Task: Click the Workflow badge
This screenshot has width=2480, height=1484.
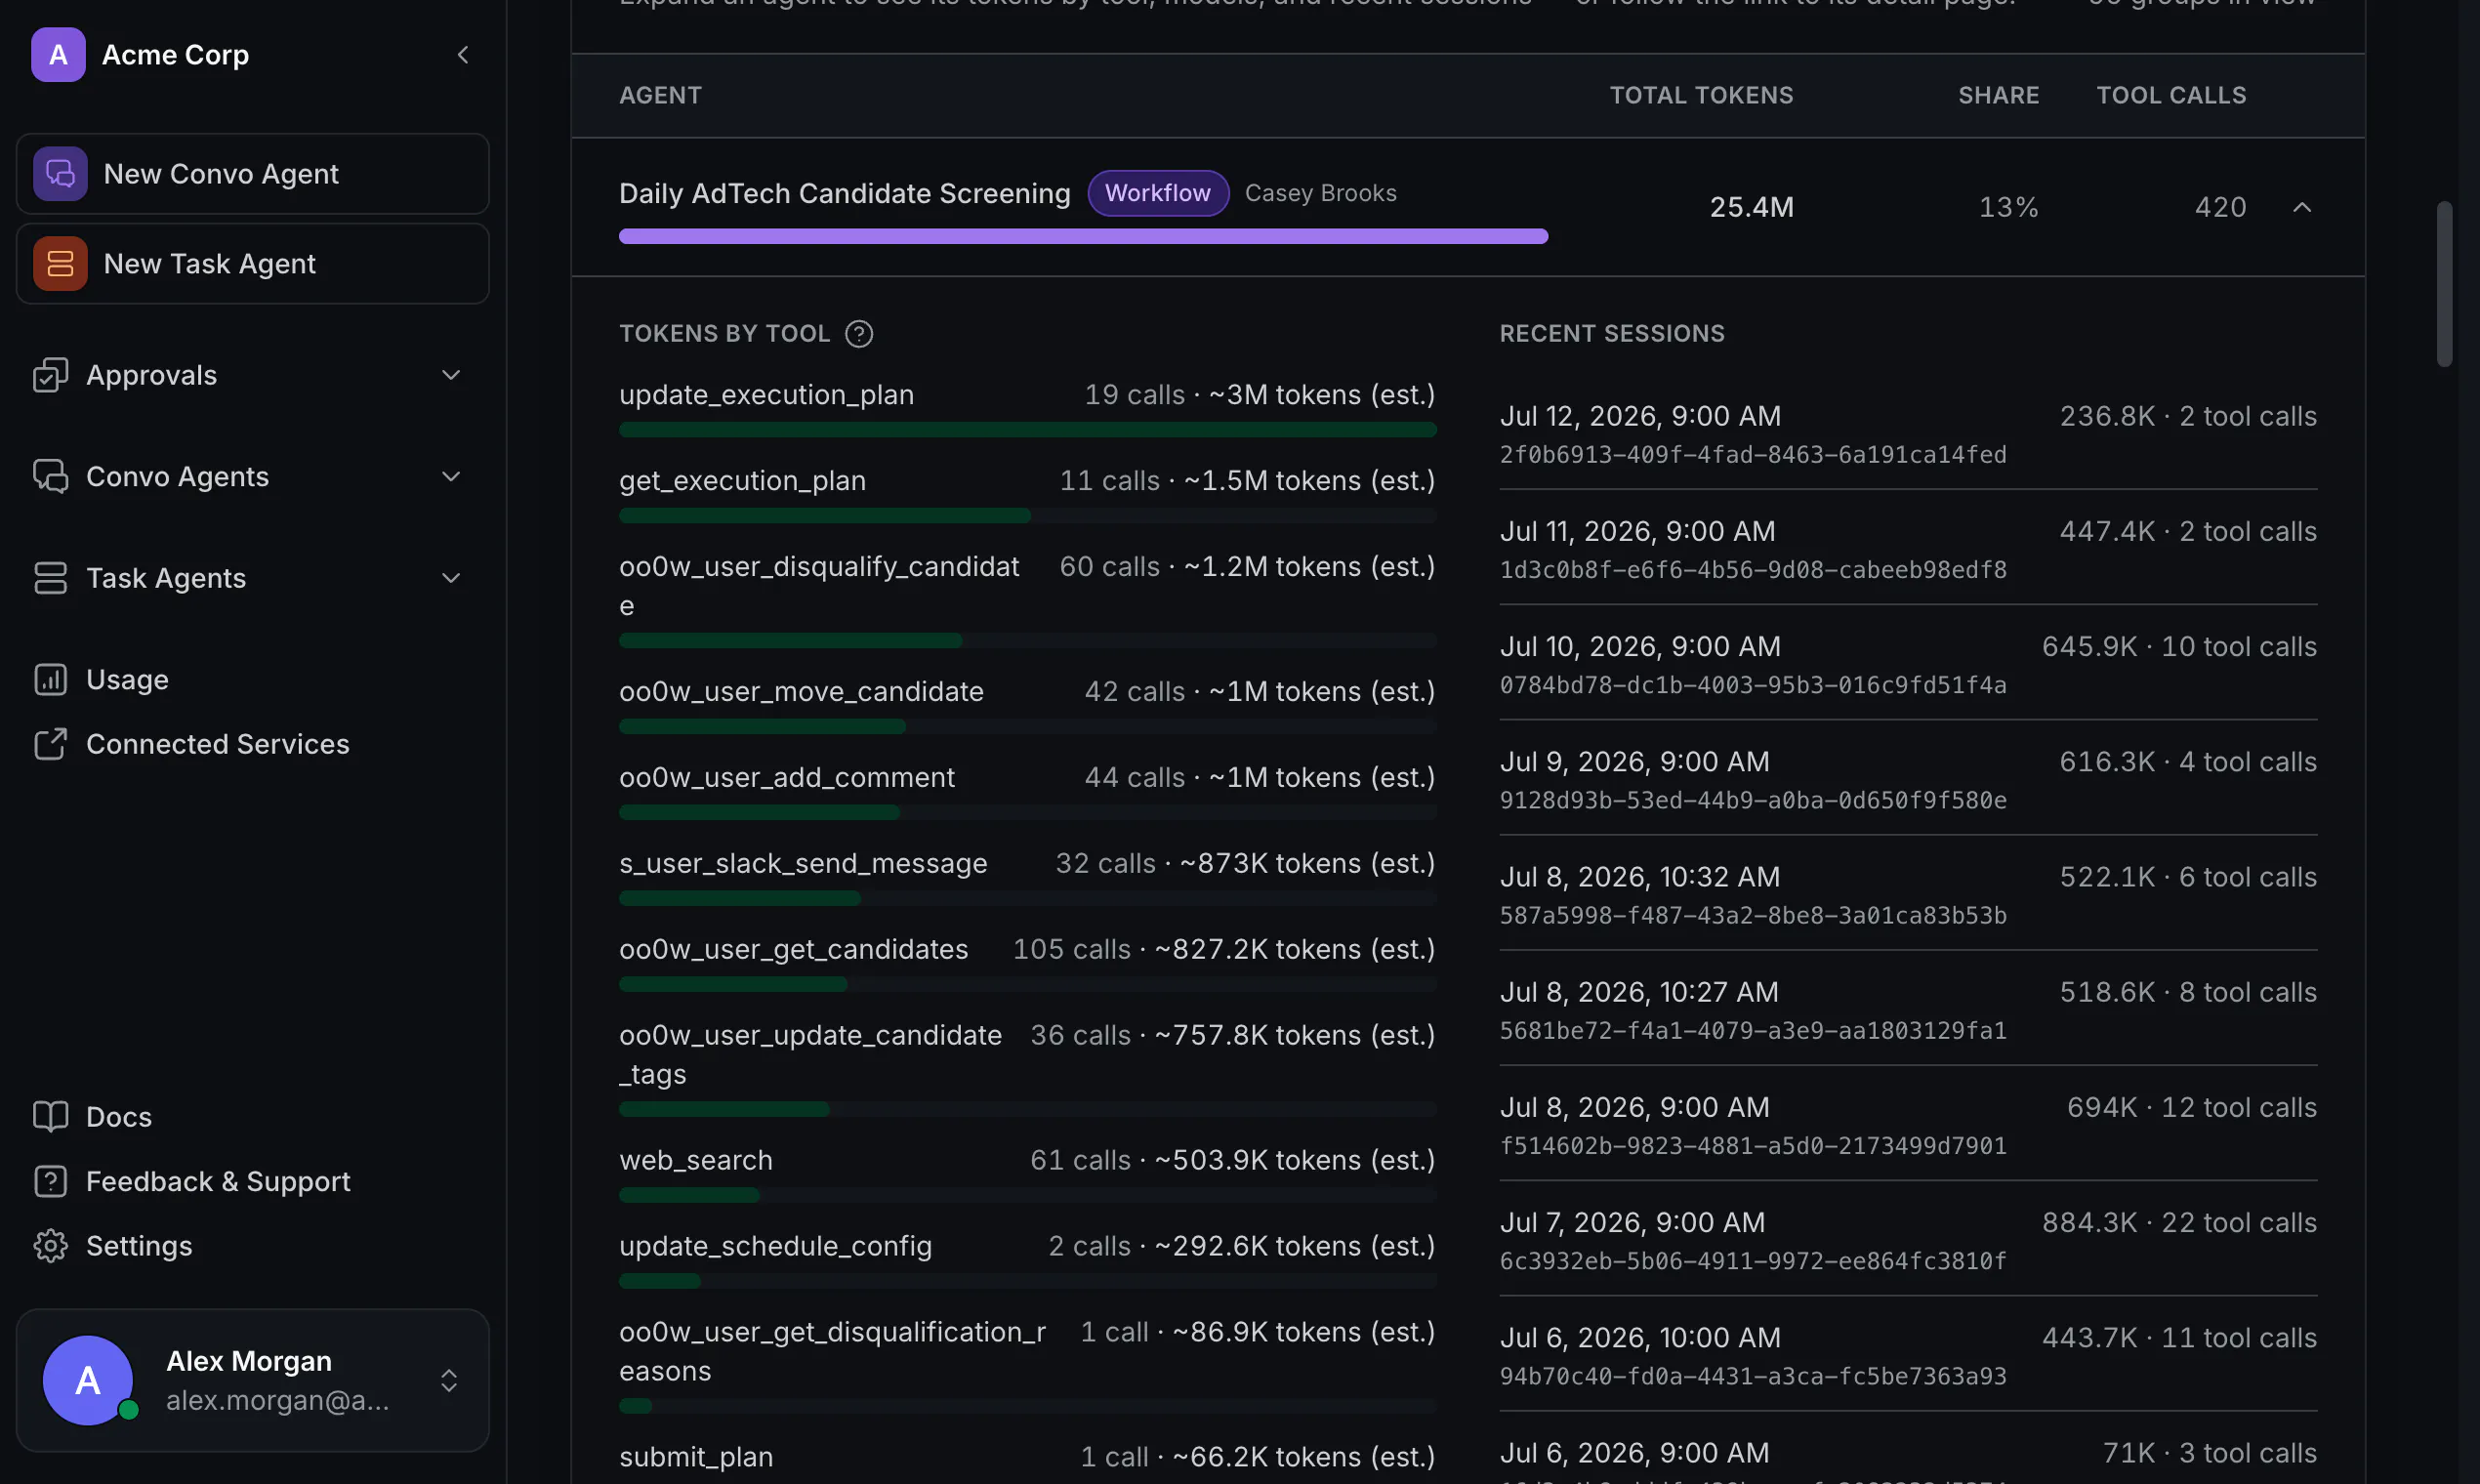Action: (x=1158, y=193)
